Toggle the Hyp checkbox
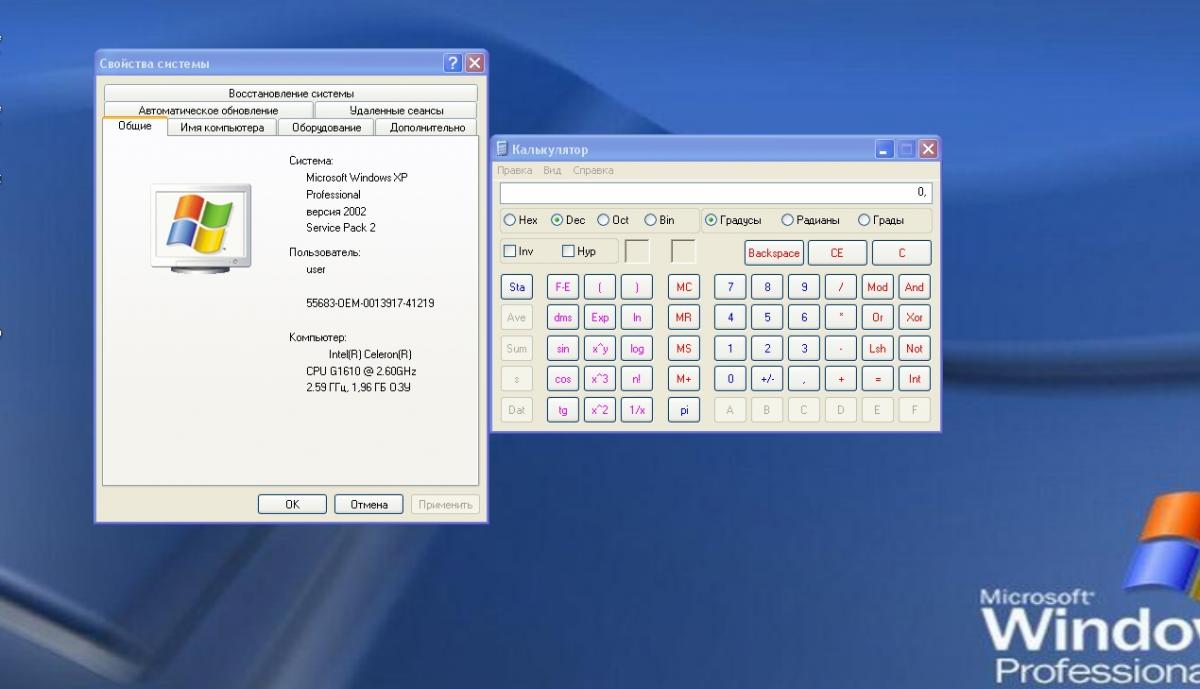The width and height of the screenshot is (1200, 689). pos(569,252)
